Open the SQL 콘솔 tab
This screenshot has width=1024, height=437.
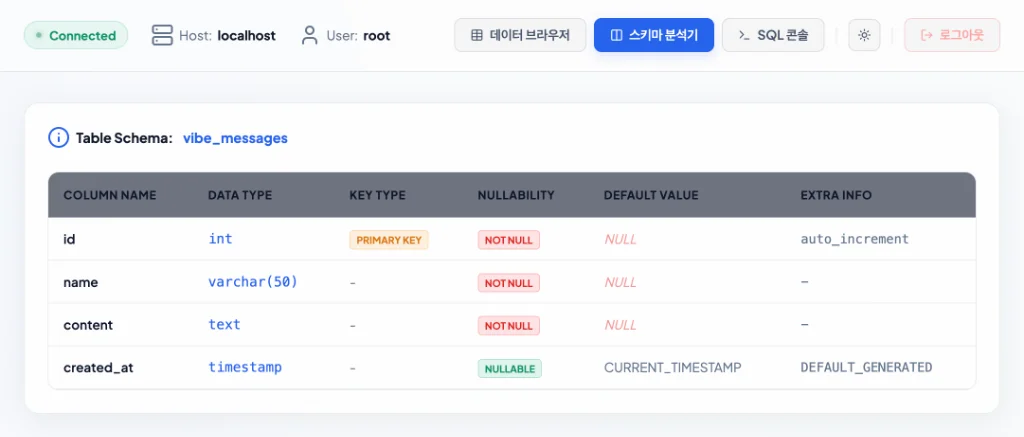click(773, 35)
